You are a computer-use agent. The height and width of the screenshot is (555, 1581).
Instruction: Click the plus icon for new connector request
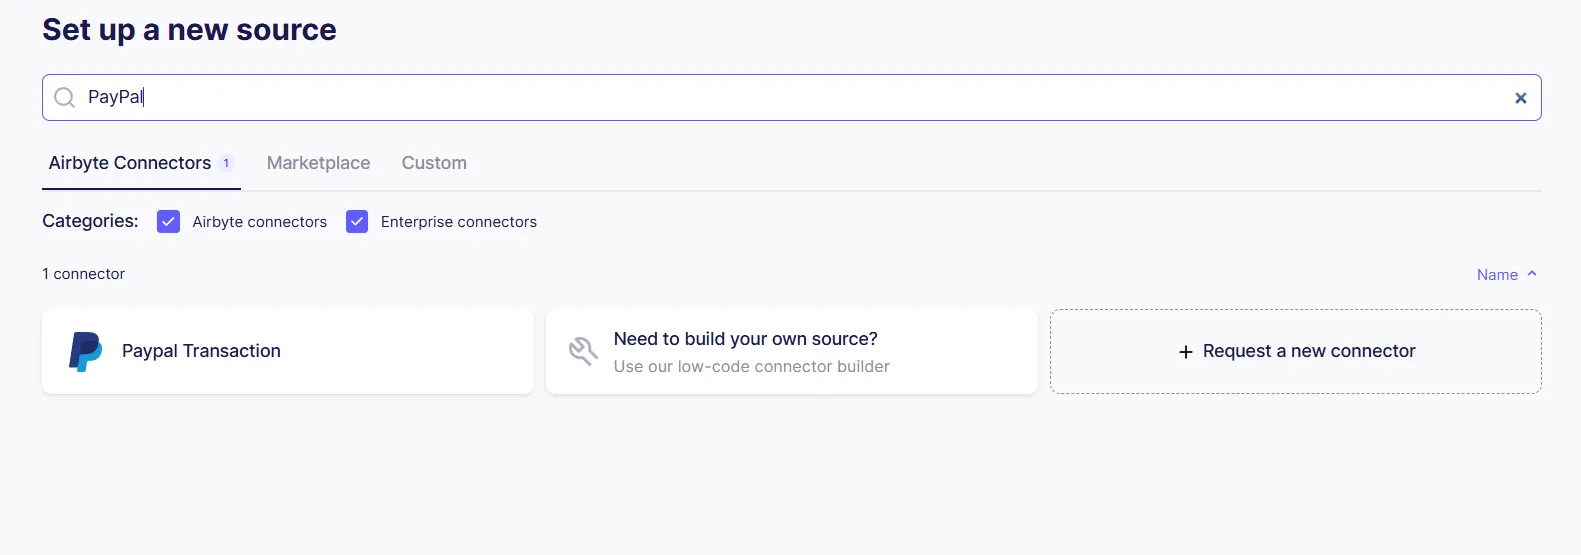pos(1186,352)
